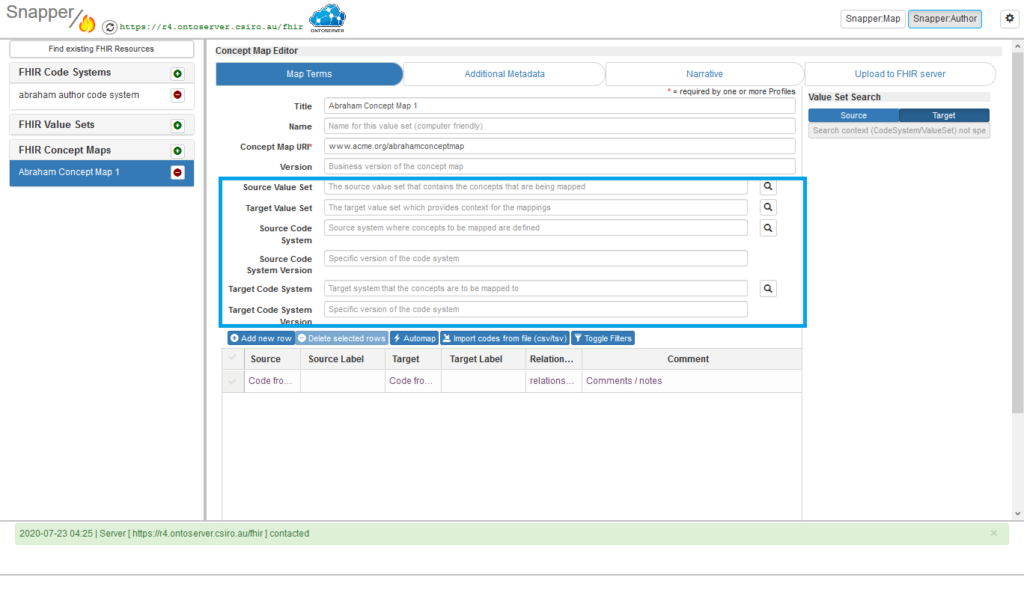Viewport: 1024px width, 589px height.
Task: Toggle select-all checkbox in table header
Action: tap(232, 358)
